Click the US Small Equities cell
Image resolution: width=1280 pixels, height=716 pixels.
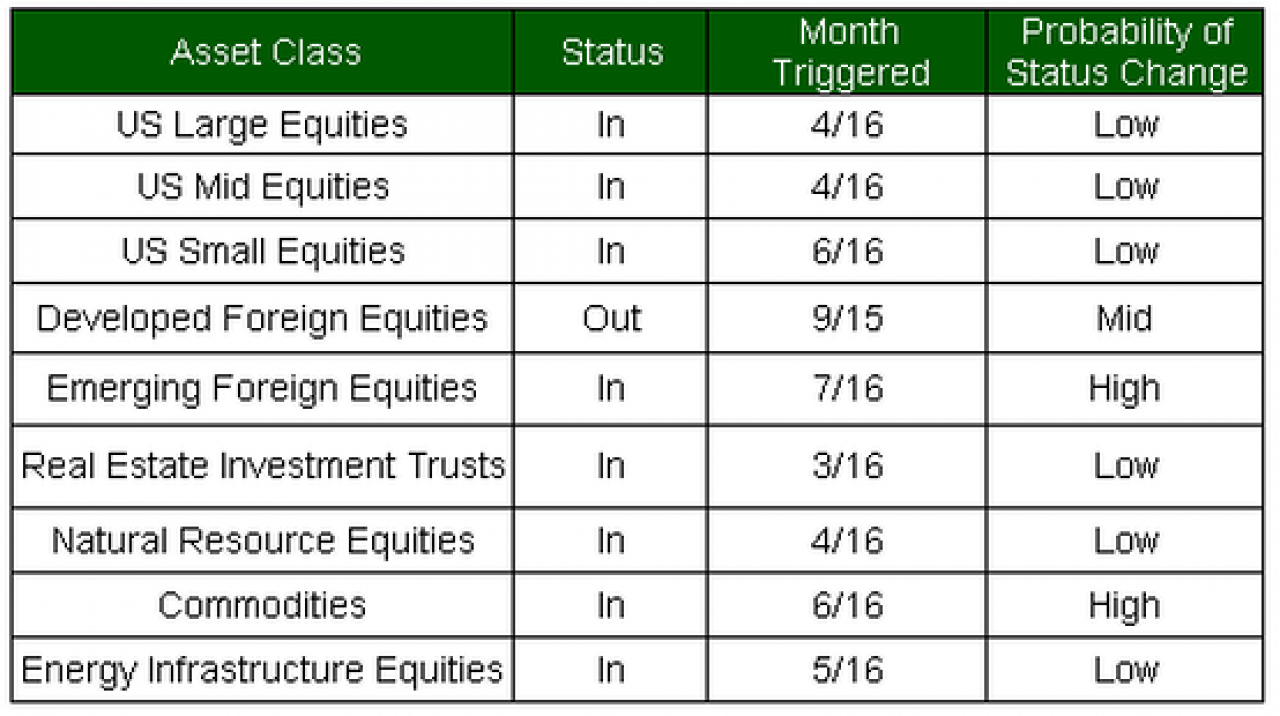pyautogui.click(x=264, y=251)
